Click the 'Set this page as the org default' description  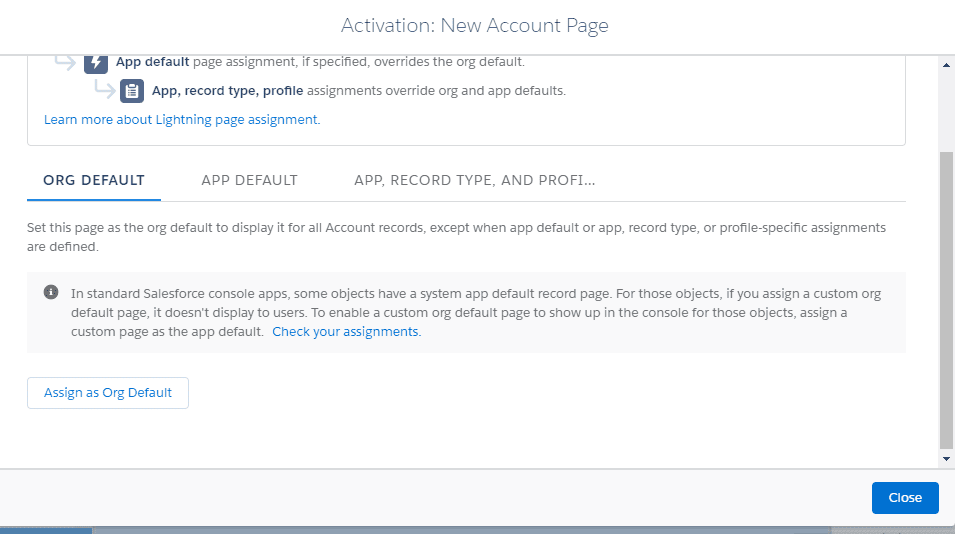[456, 237]
